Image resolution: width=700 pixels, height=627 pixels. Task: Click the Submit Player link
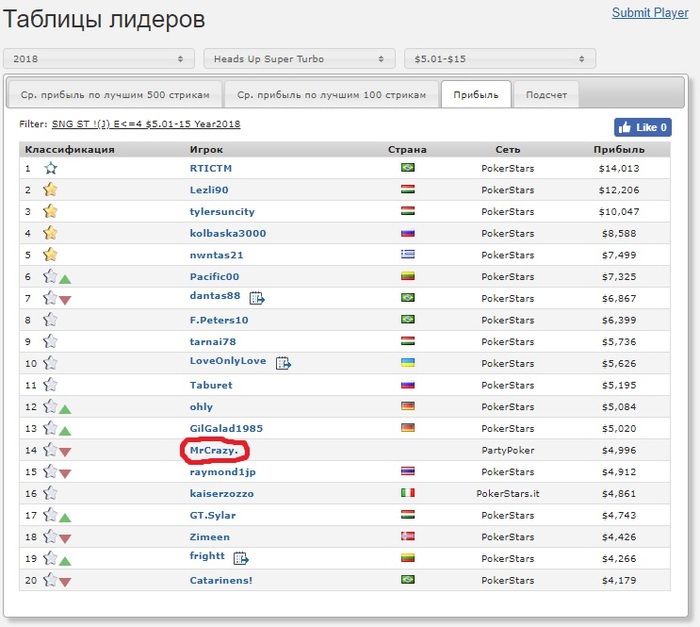[x=650, y=13]
